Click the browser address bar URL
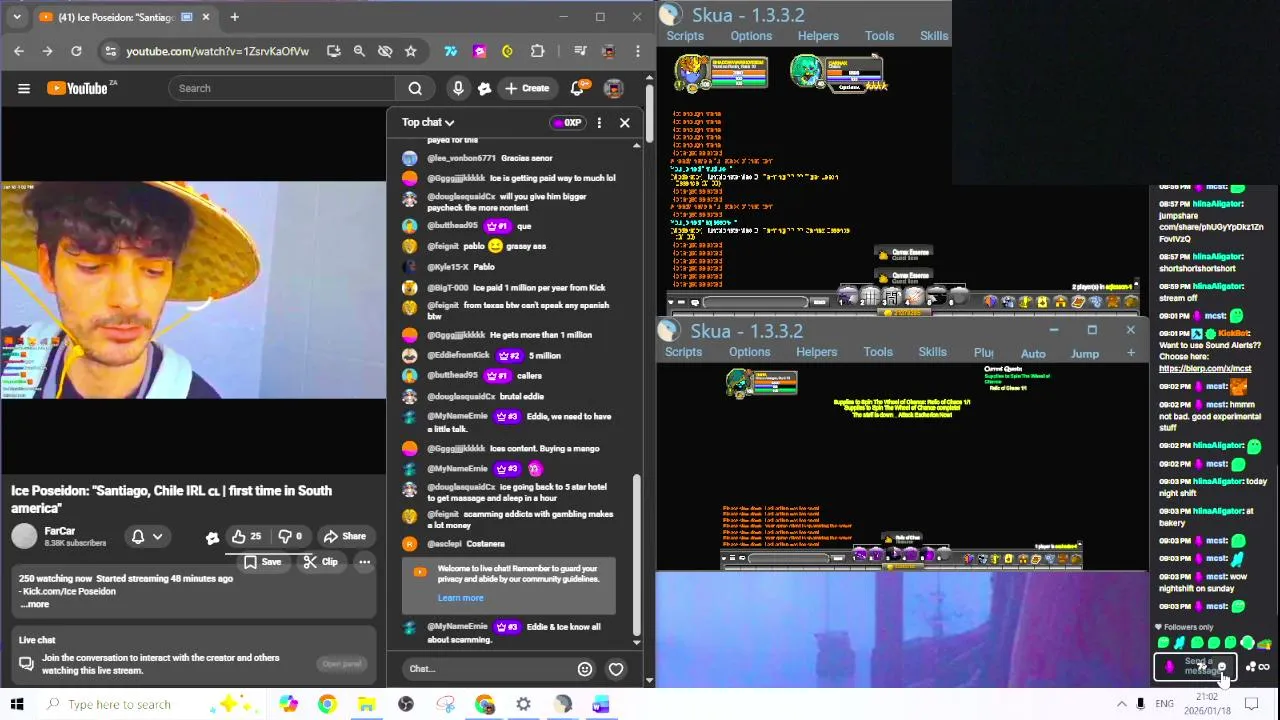The height and width of the screenshot is (720, 1280). (x=217, y=51)
